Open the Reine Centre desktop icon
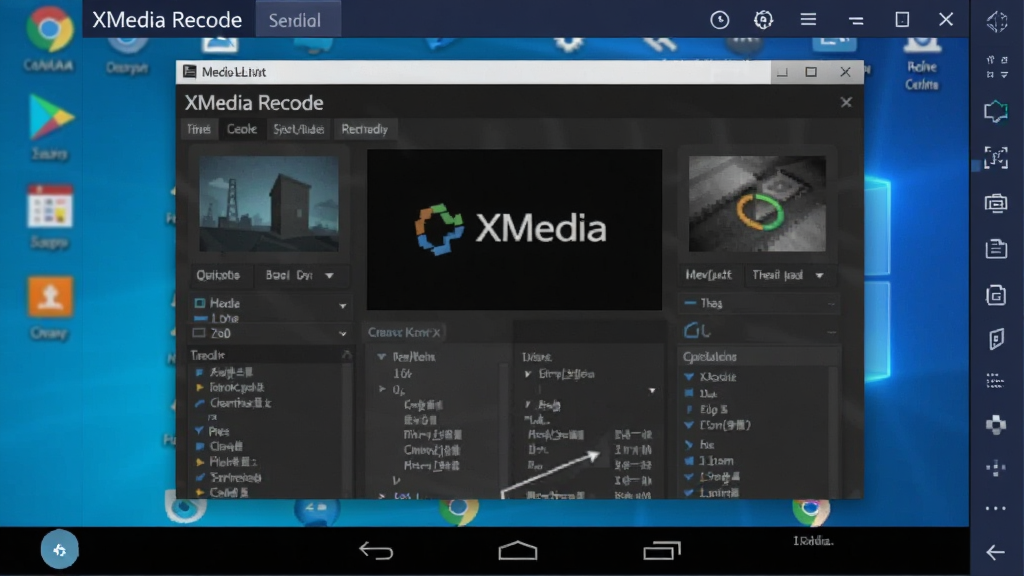Screen dimensions: 1024x576 tap(921, 63)
